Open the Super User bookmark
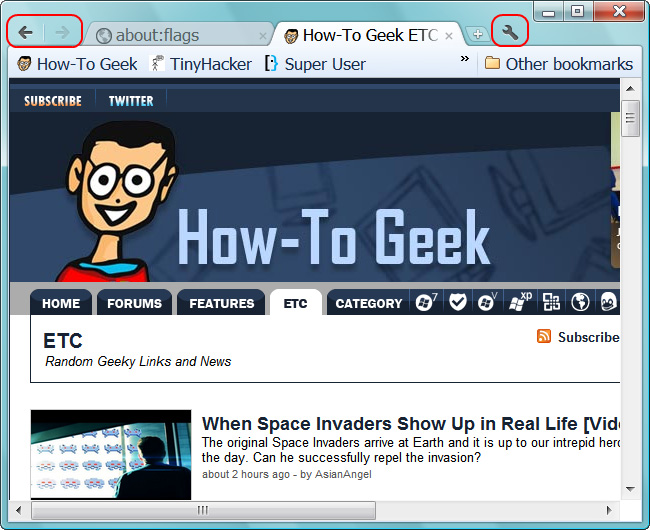The image size is (650, 530). (315, 64)
